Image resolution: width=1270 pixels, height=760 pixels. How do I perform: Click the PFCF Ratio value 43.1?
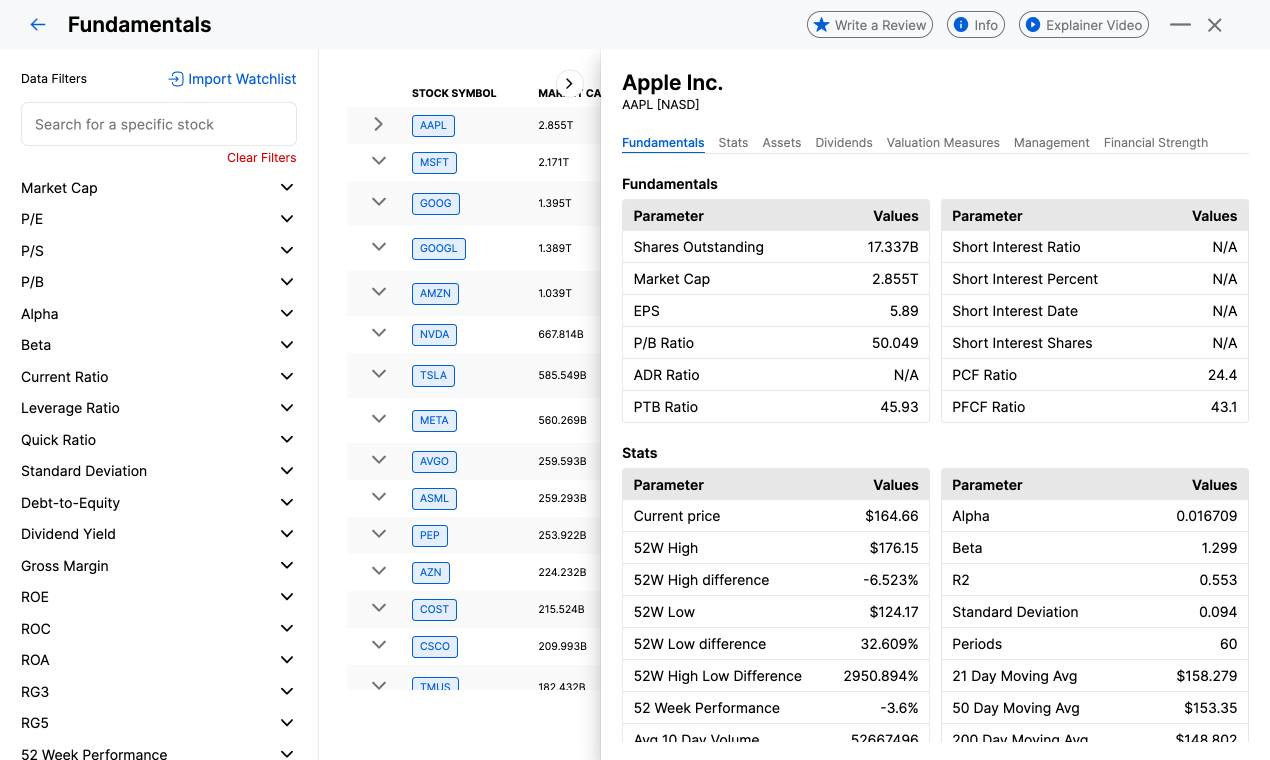[1224, 407]
